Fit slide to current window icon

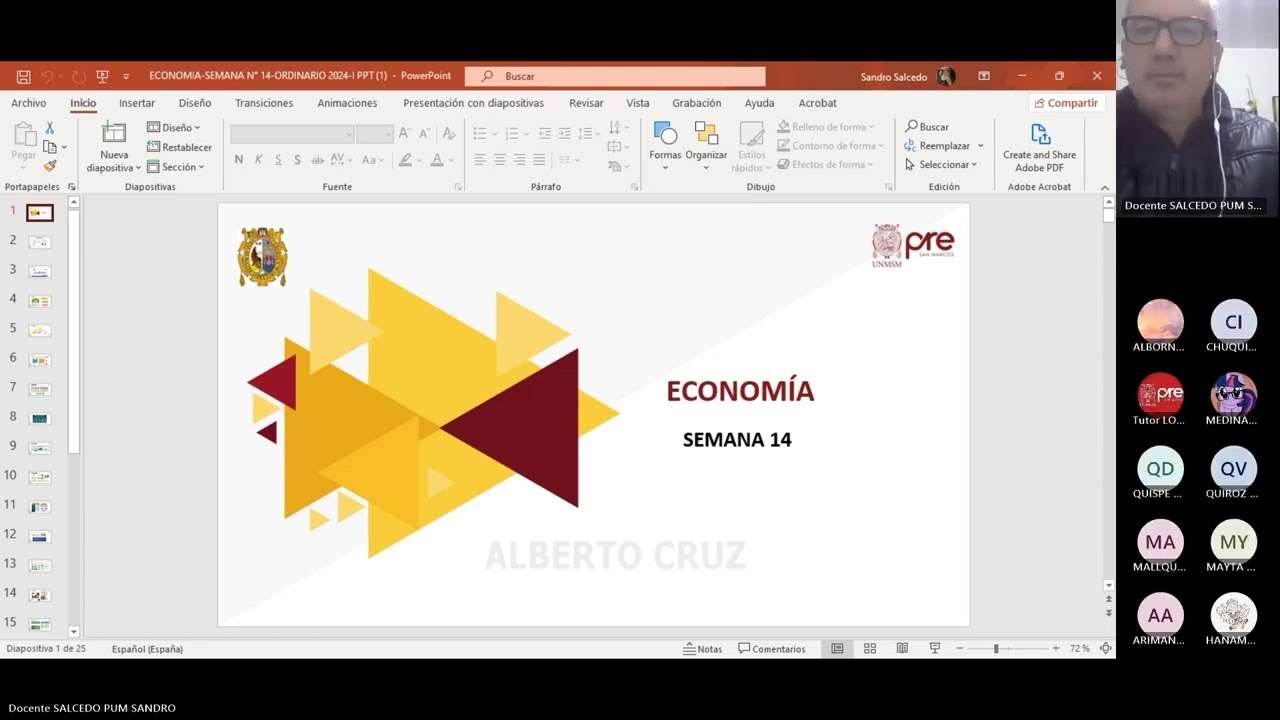point(1105,649)
